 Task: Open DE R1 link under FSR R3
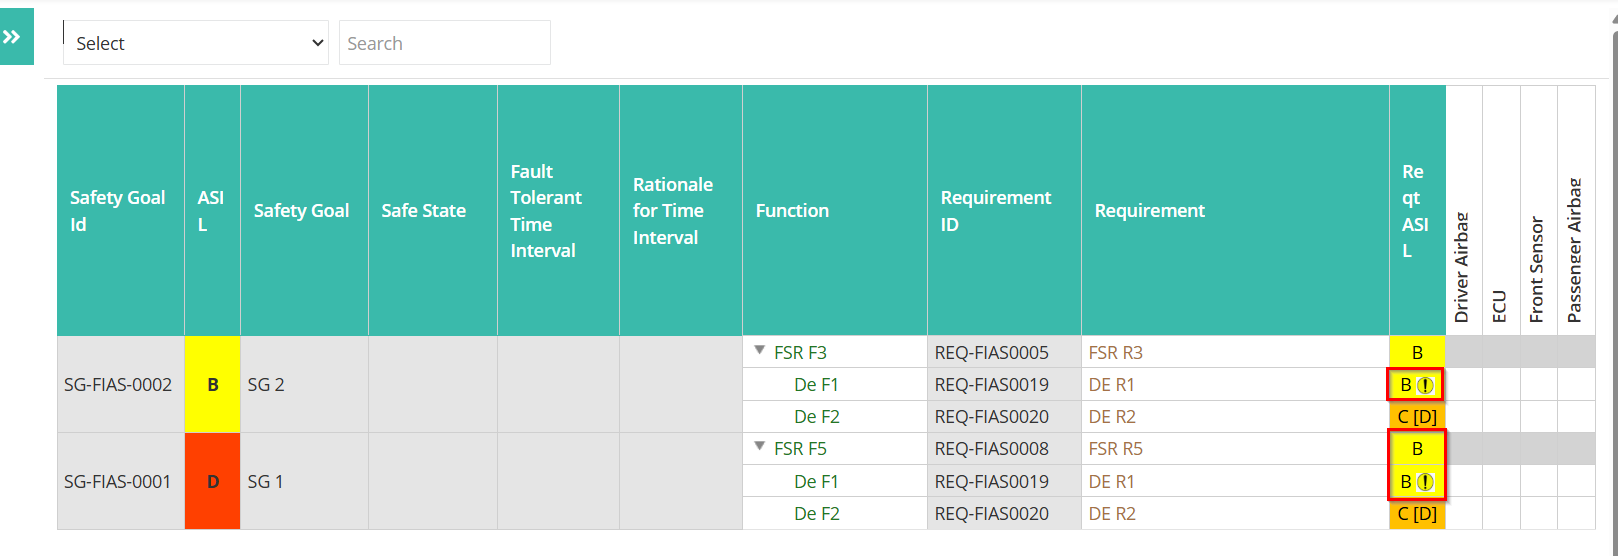point(1111,385)
